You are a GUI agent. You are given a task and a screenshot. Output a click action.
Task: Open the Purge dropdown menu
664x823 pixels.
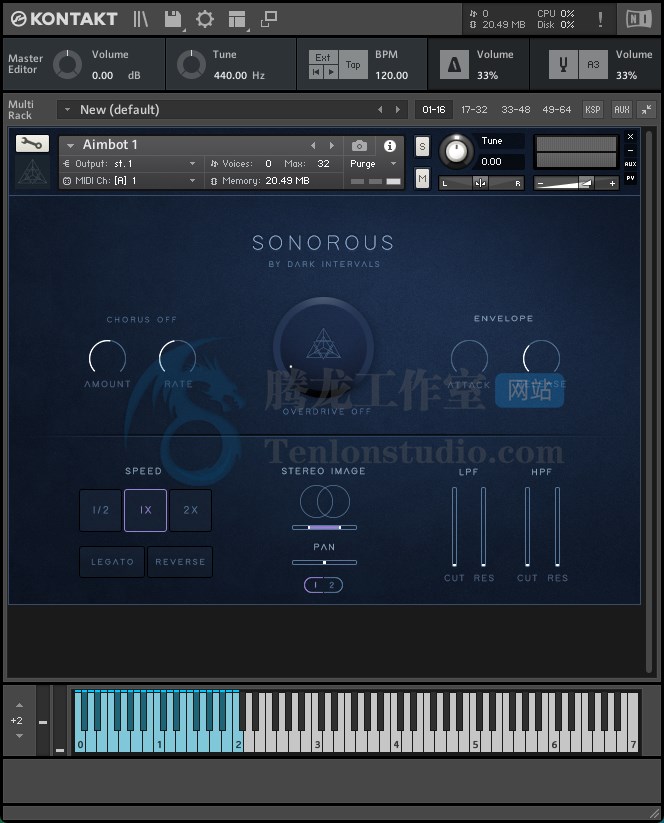coord(373,164)
